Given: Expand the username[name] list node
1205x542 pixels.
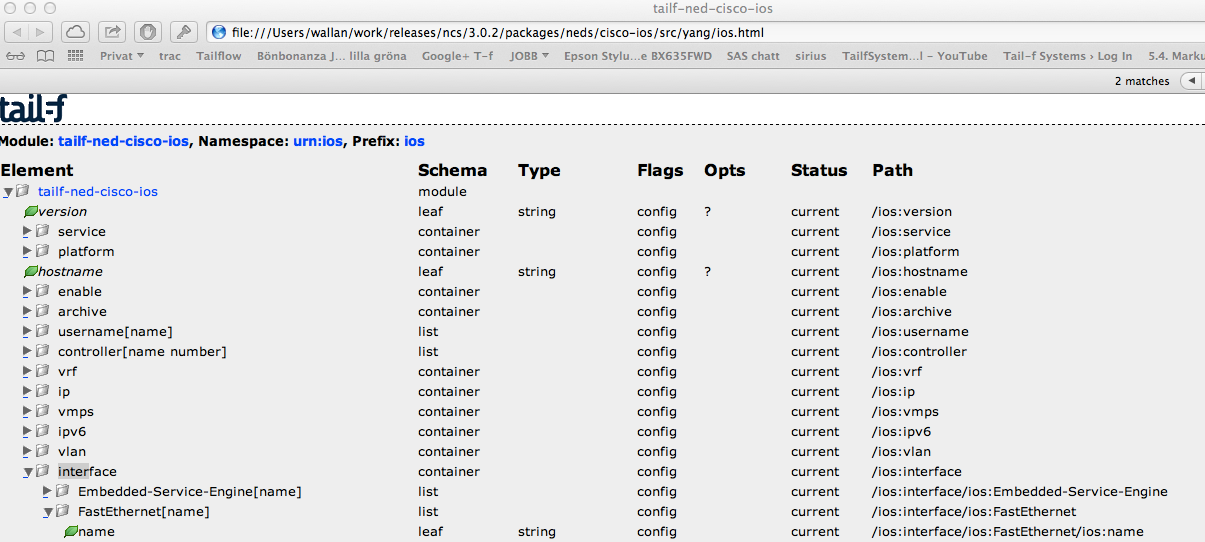Looking at the screenshot, I should (27, 331).
